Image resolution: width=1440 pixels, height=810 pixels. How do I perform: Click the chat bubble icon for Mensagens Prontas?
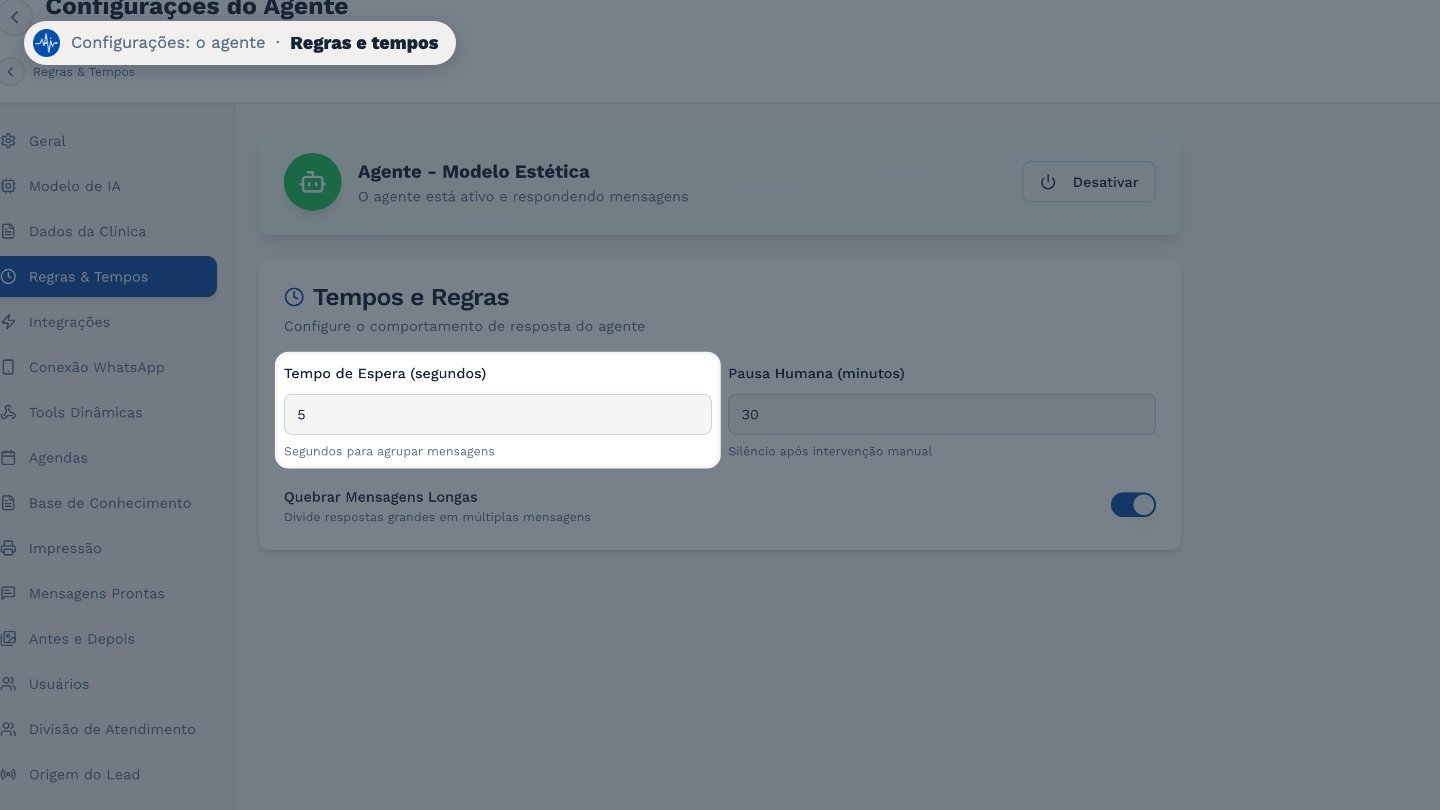point(8,593)
